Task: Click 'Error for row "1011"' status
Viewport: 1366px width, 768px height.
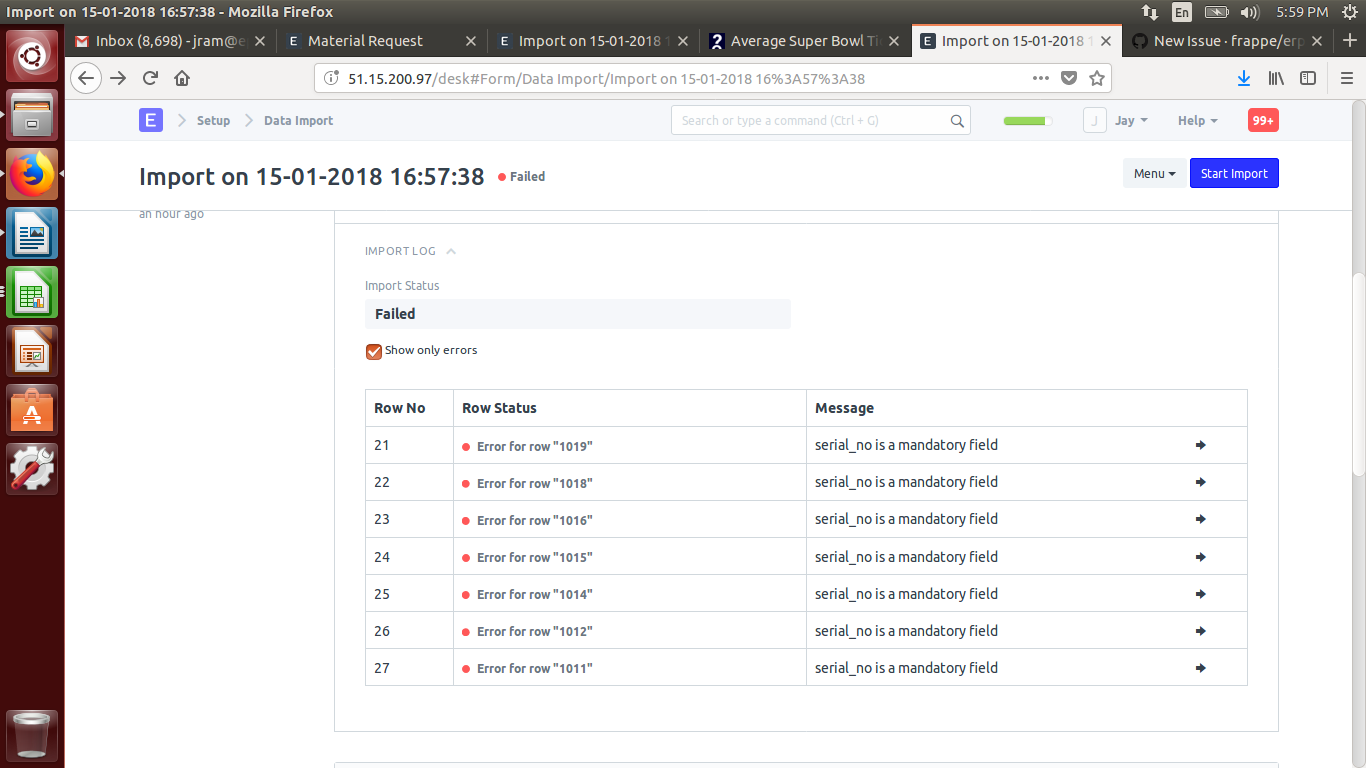Action: (534, 668)
